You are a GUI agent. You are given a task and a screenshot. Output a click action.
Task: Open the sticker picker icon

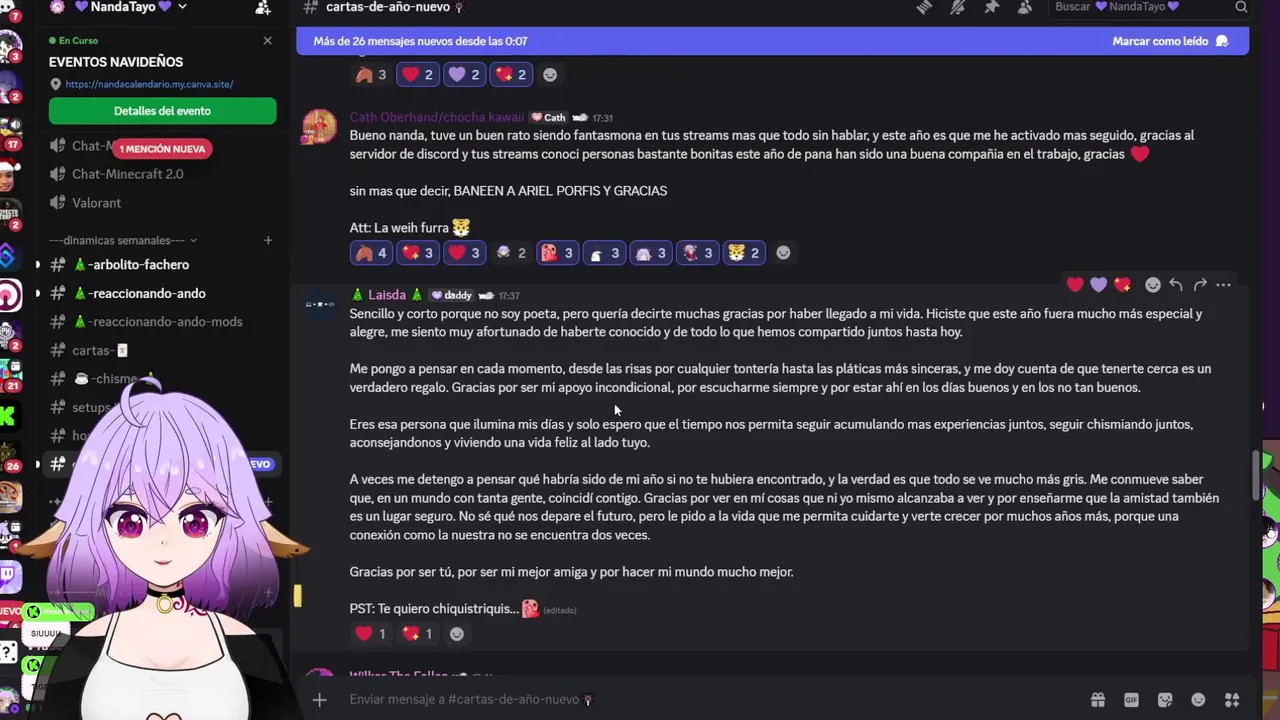tap(1165, 700)
